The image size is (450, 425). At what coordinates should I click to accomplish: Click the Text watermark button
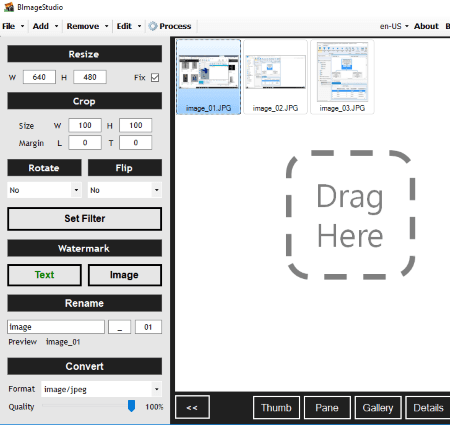click(x=44, y=275)
